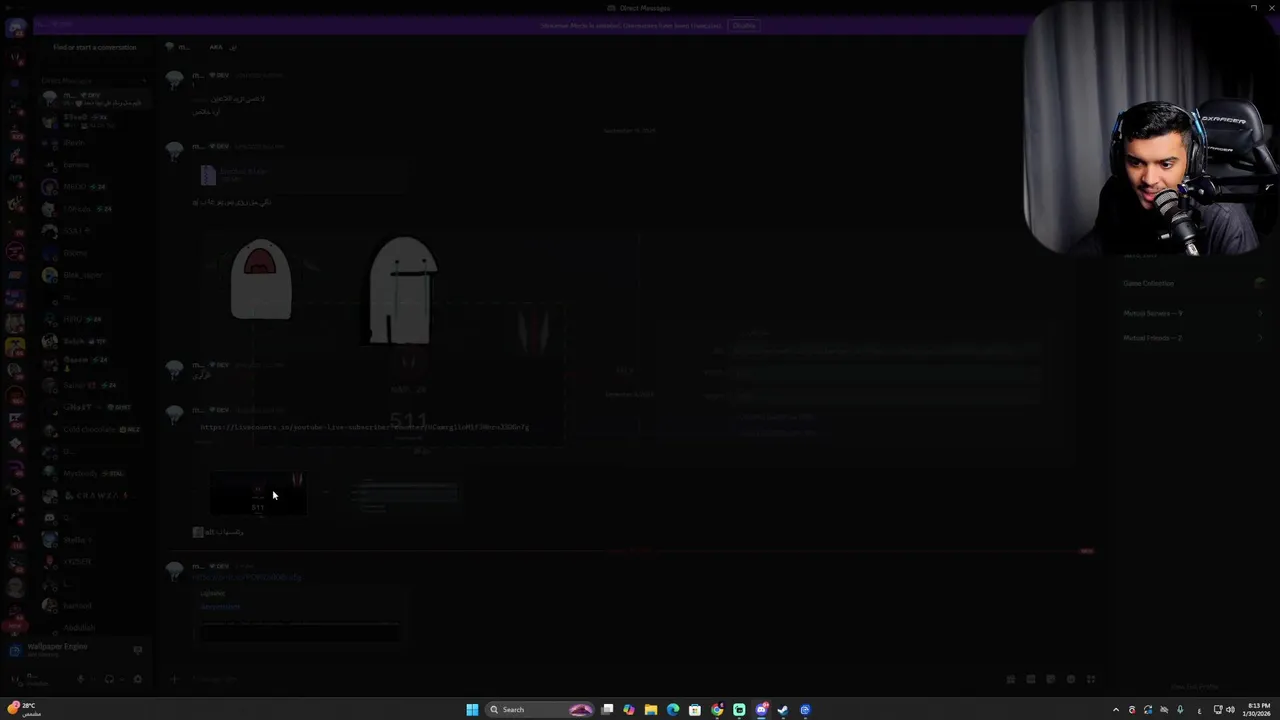Open the Windows Start menu
This screenshot has height=720, width=1280.
[472, 709]
